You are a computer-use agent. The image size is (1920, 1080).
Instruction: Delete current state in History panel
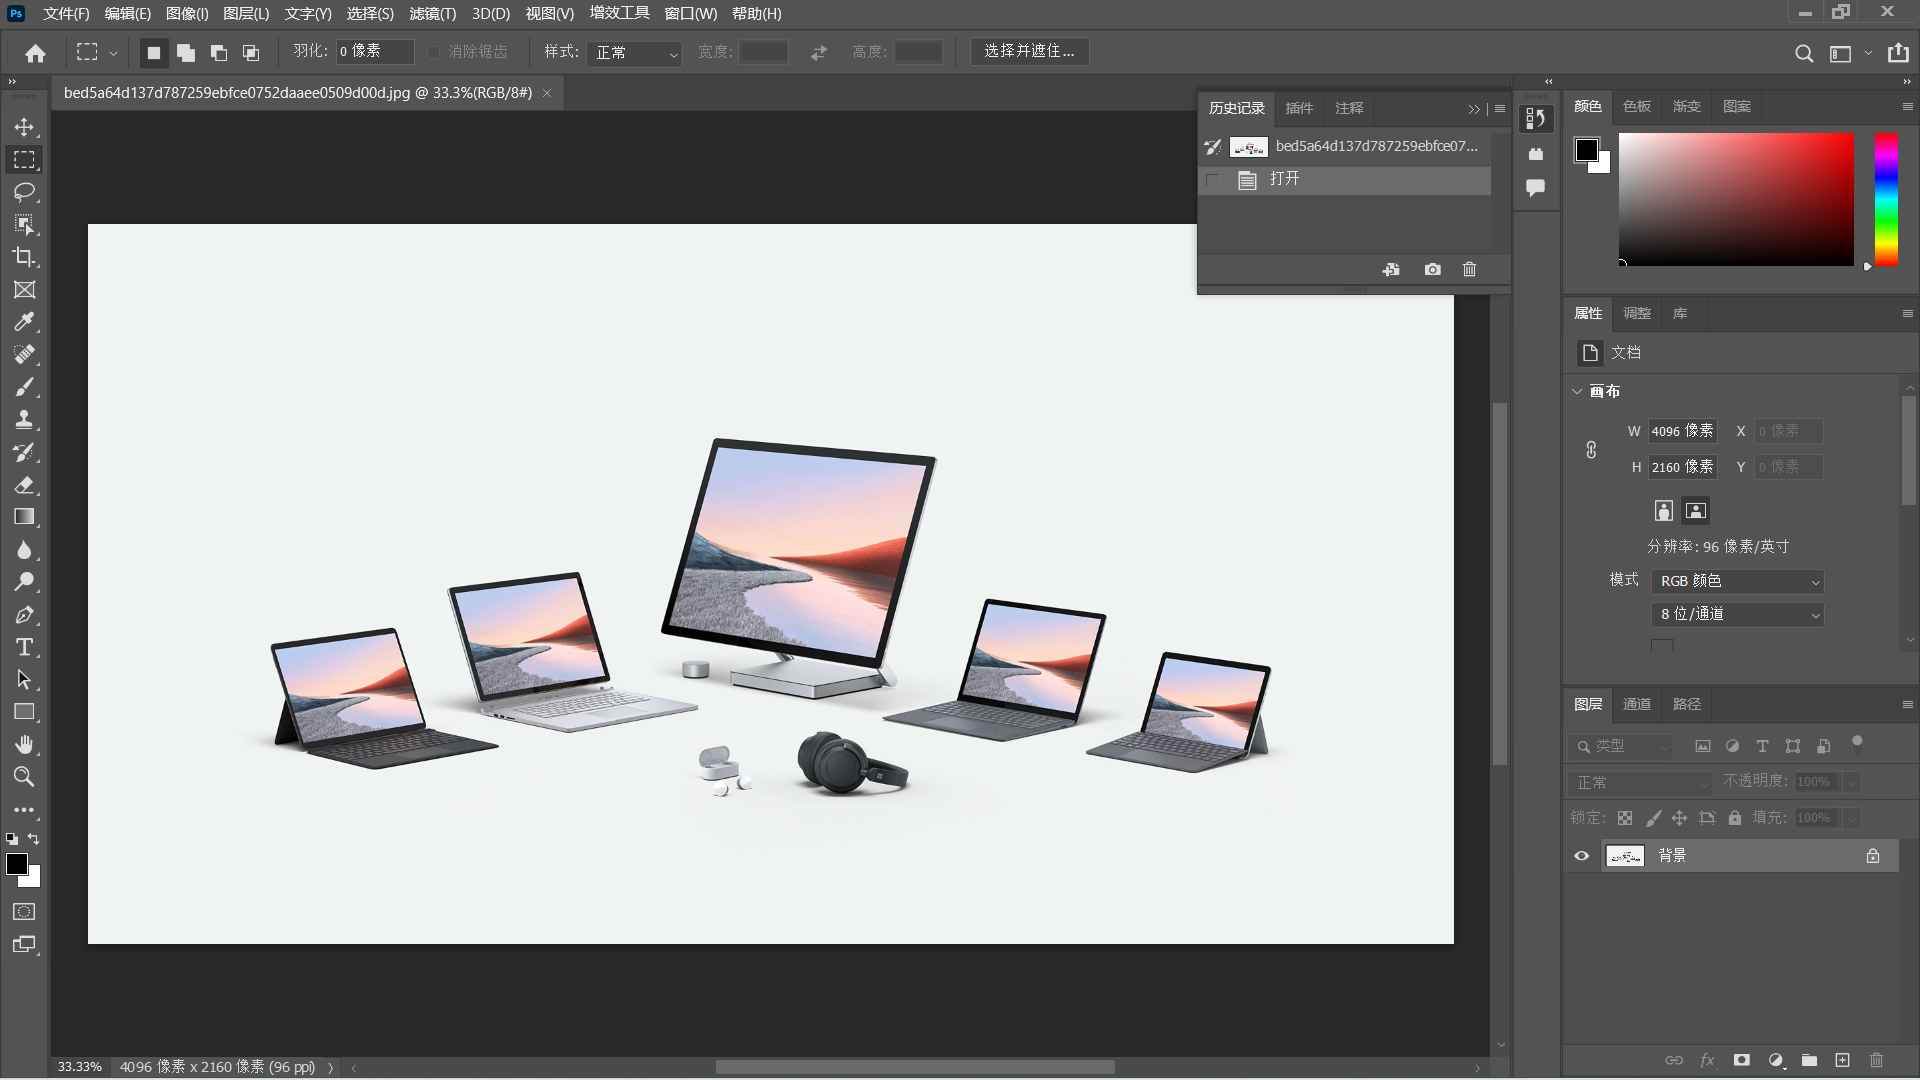(x=1469, y=269)
